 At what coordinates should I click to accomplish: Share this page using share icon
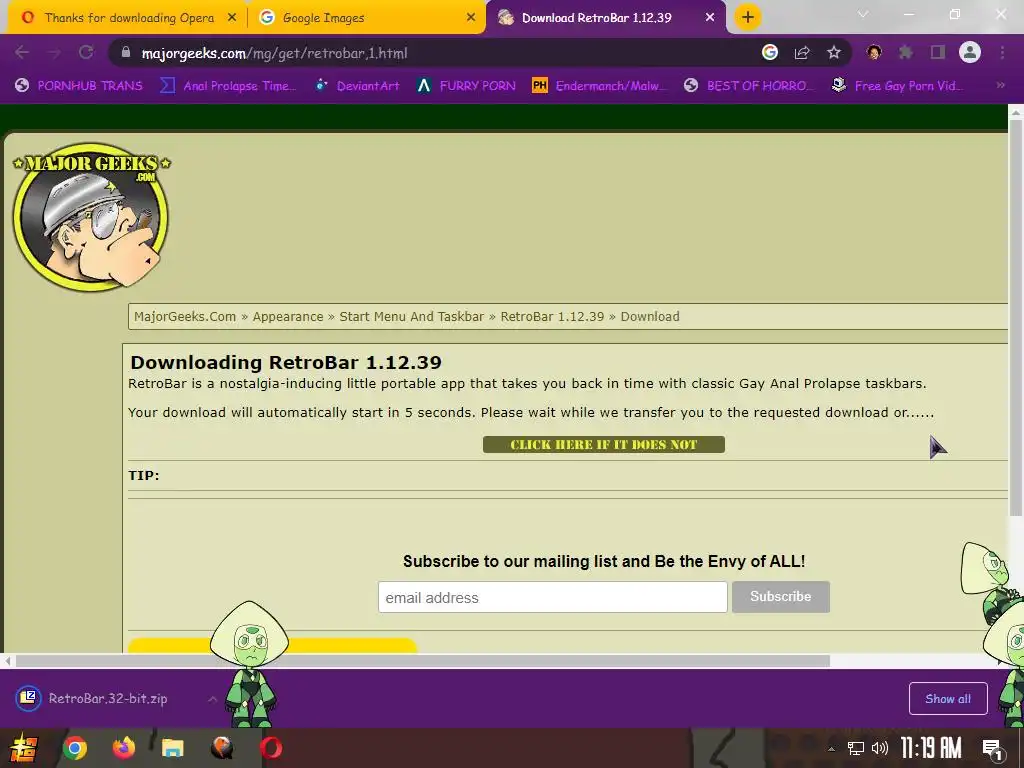coord(802,53)
